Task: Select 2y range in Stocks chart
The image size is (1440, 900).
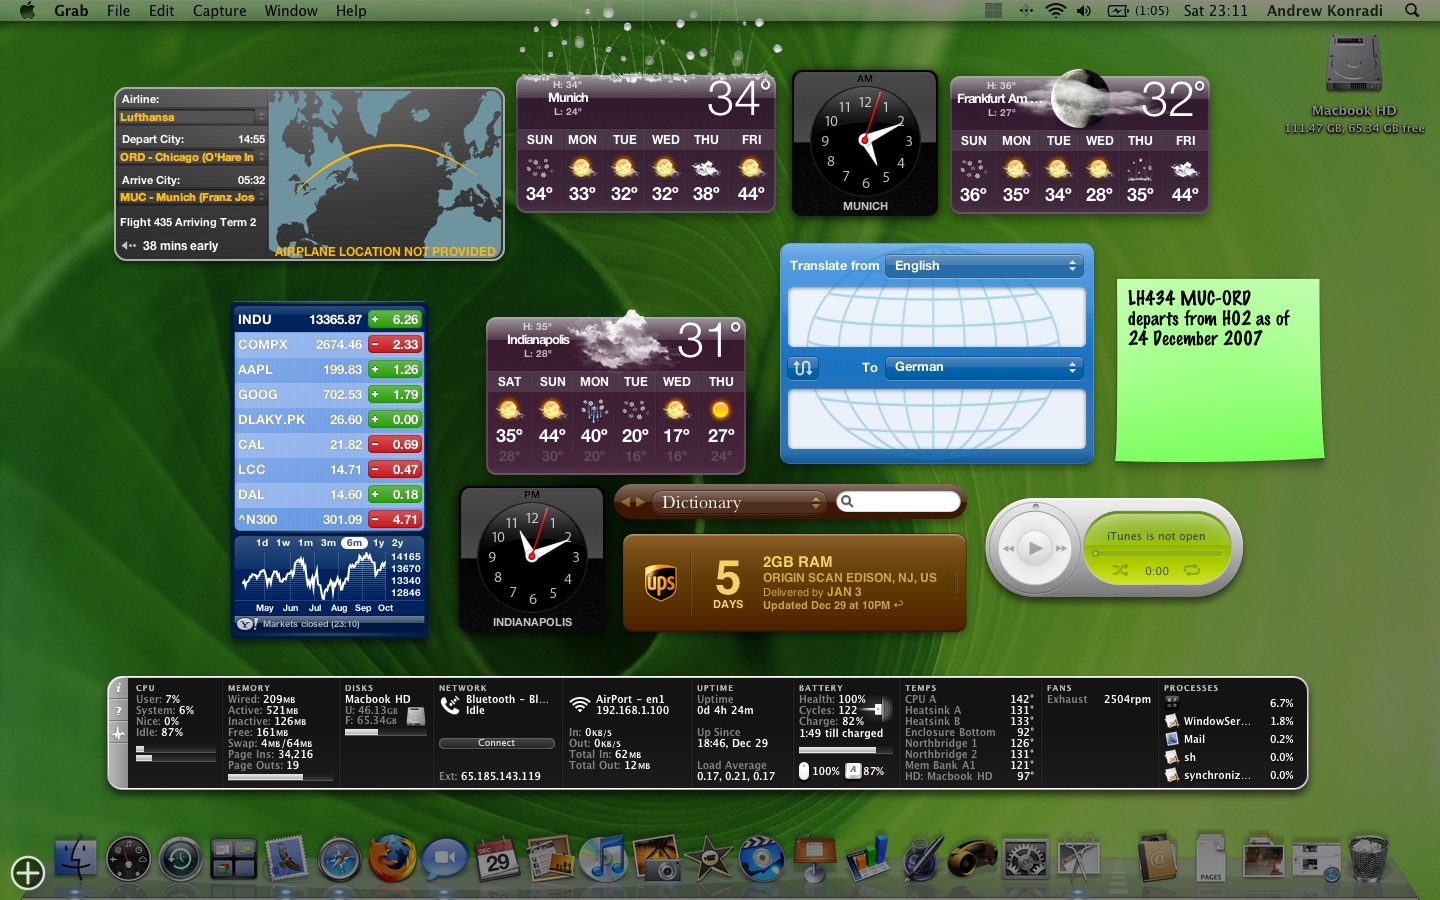Action: [x=397, y=543]
